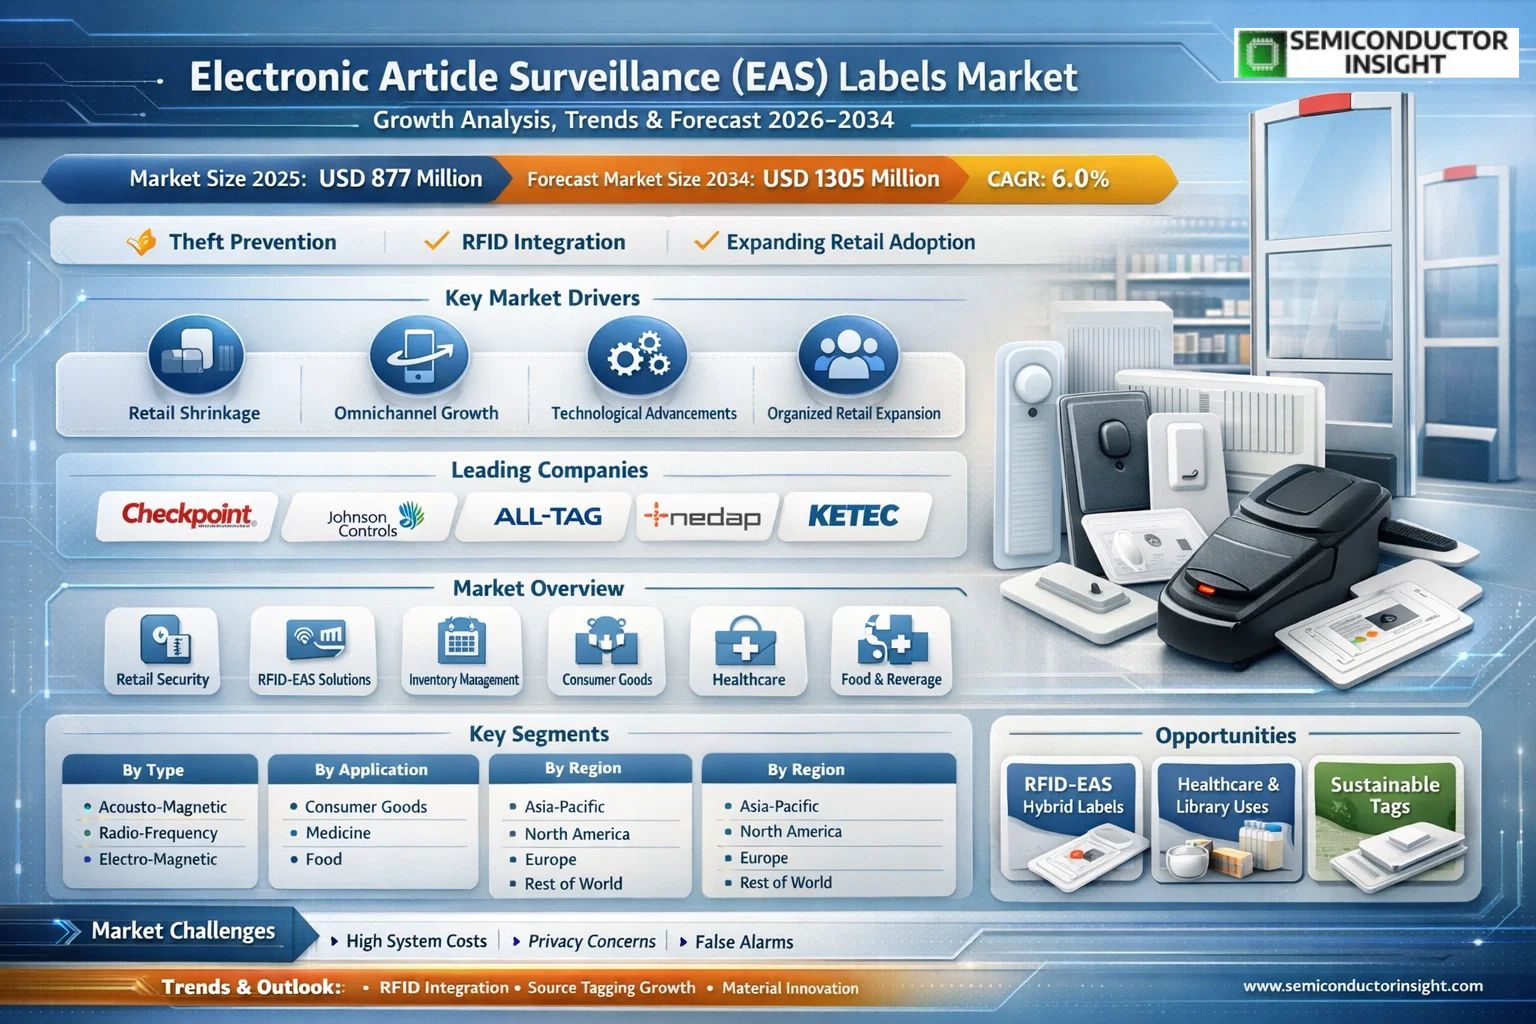Select Radio-Frequency in By Type

point(158,833)
